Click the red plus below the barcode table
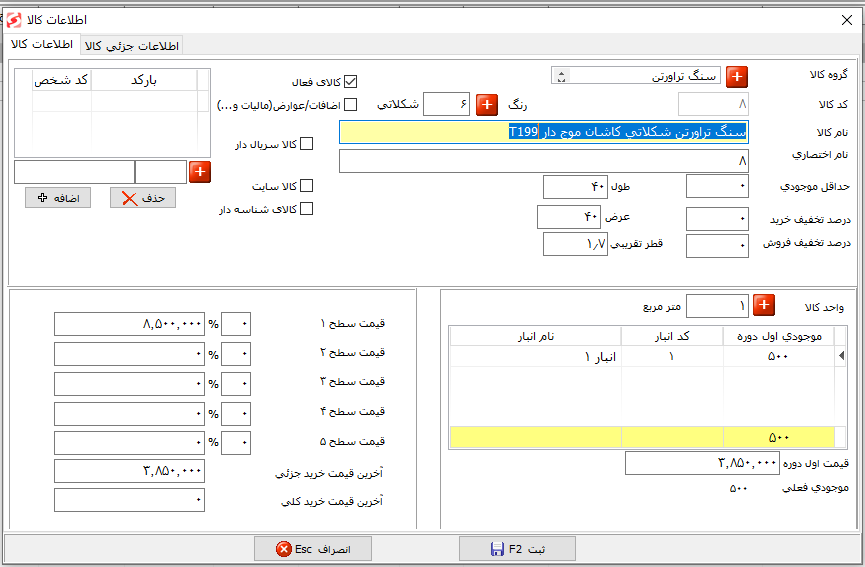The image size is (865, 567). (200, 172)
